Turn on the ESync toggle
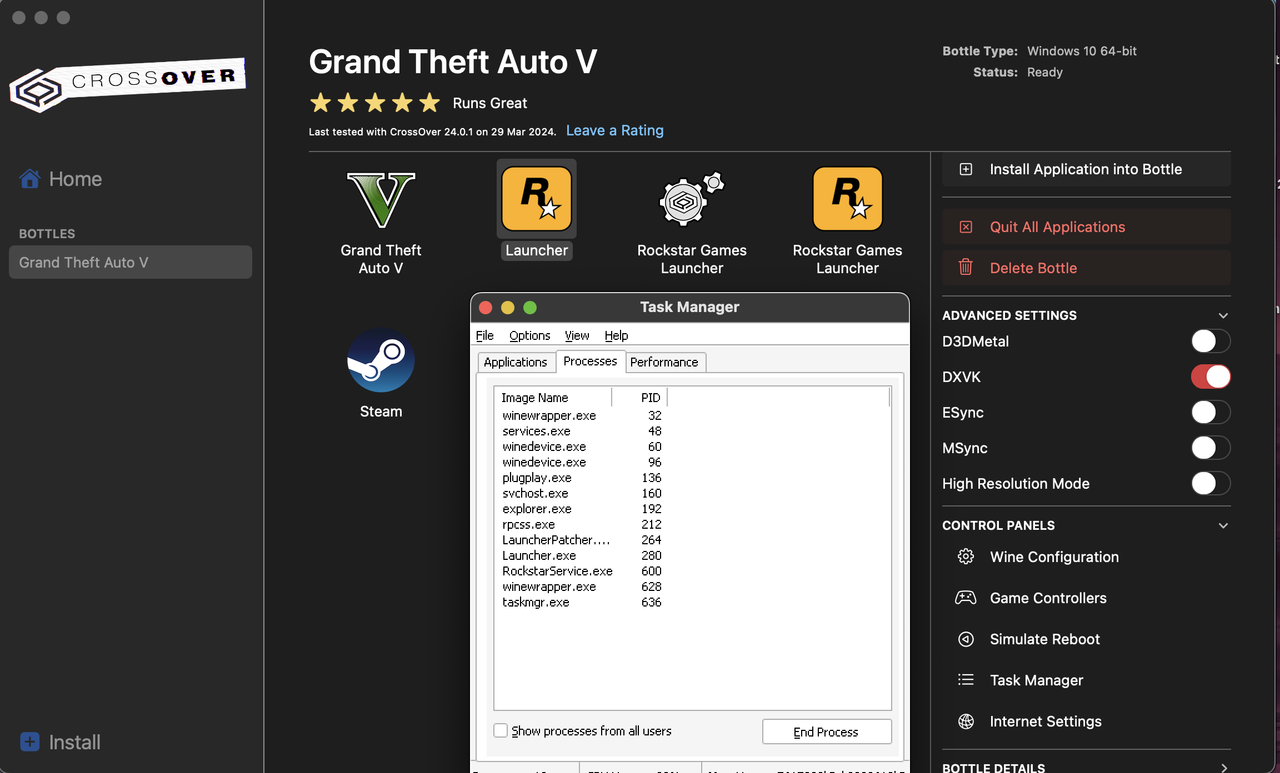 click(x=1210, y=412)
